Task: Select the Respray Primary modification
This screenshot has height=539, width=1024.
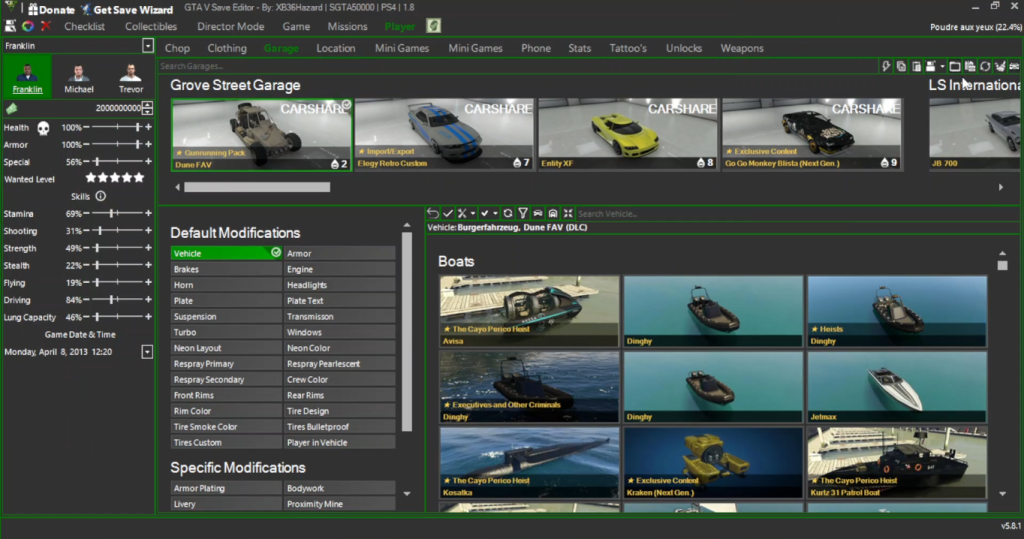Action: [x=226, y=363]
